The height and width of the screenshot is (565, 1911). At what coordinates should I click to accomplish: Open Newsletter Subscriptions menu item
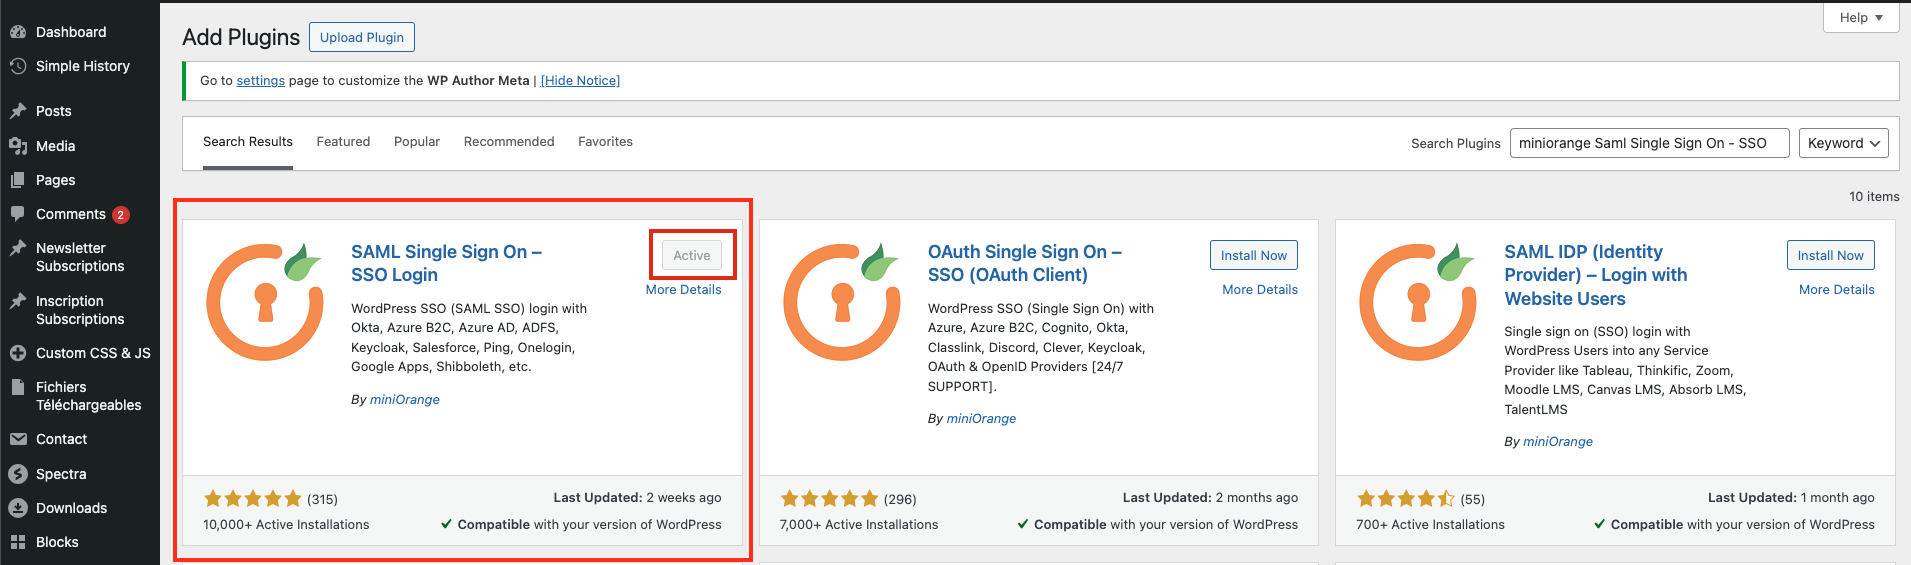point(80,257)
